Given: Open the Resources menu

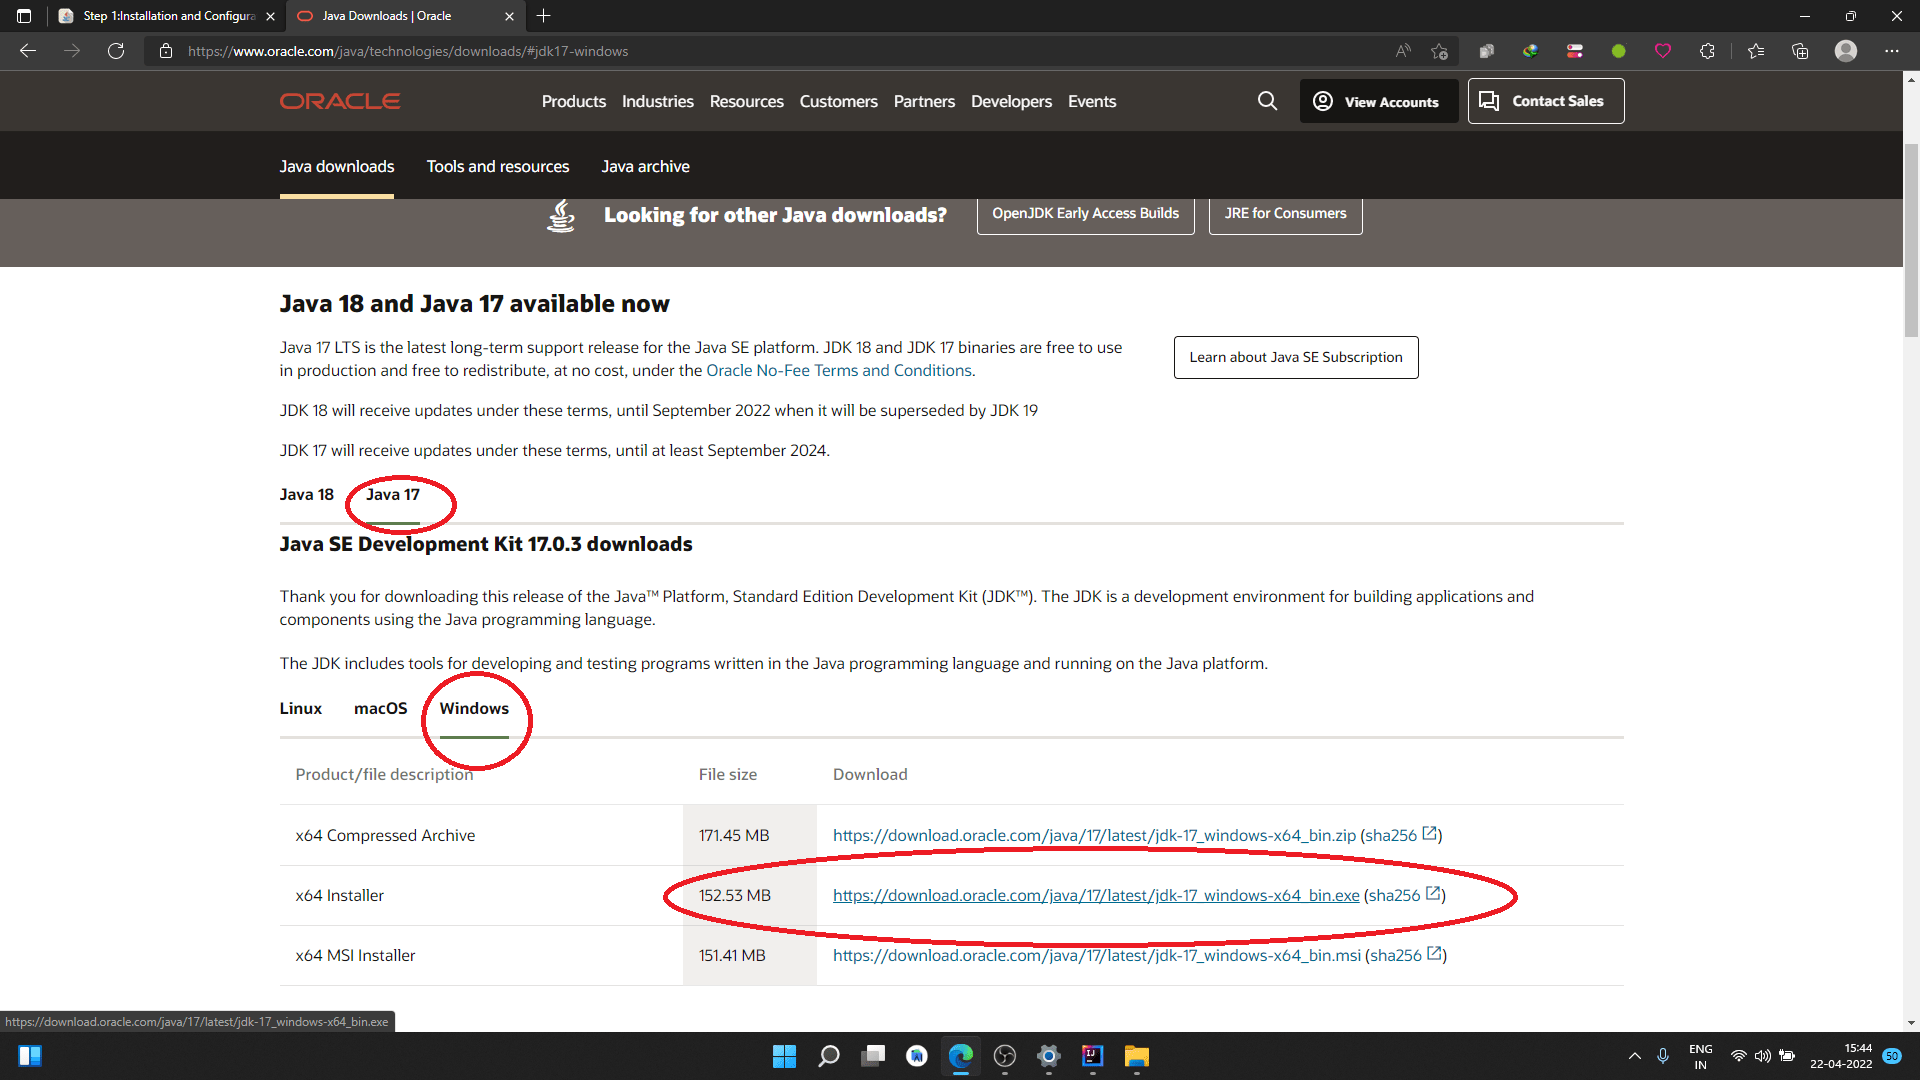Looking at the screenshot, I should (x=746, y=101).
